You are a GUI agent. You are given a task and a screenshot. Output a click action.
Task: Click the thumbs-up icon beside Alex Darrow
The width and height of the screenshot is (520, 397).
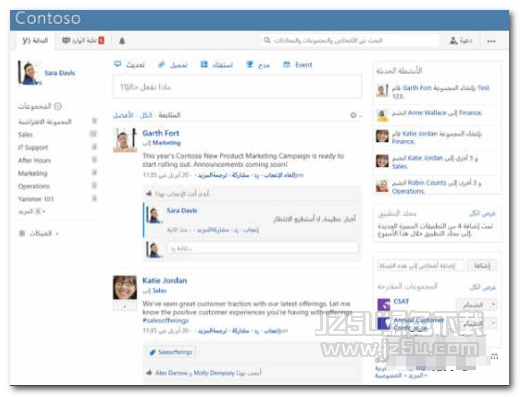pos(149,372)
